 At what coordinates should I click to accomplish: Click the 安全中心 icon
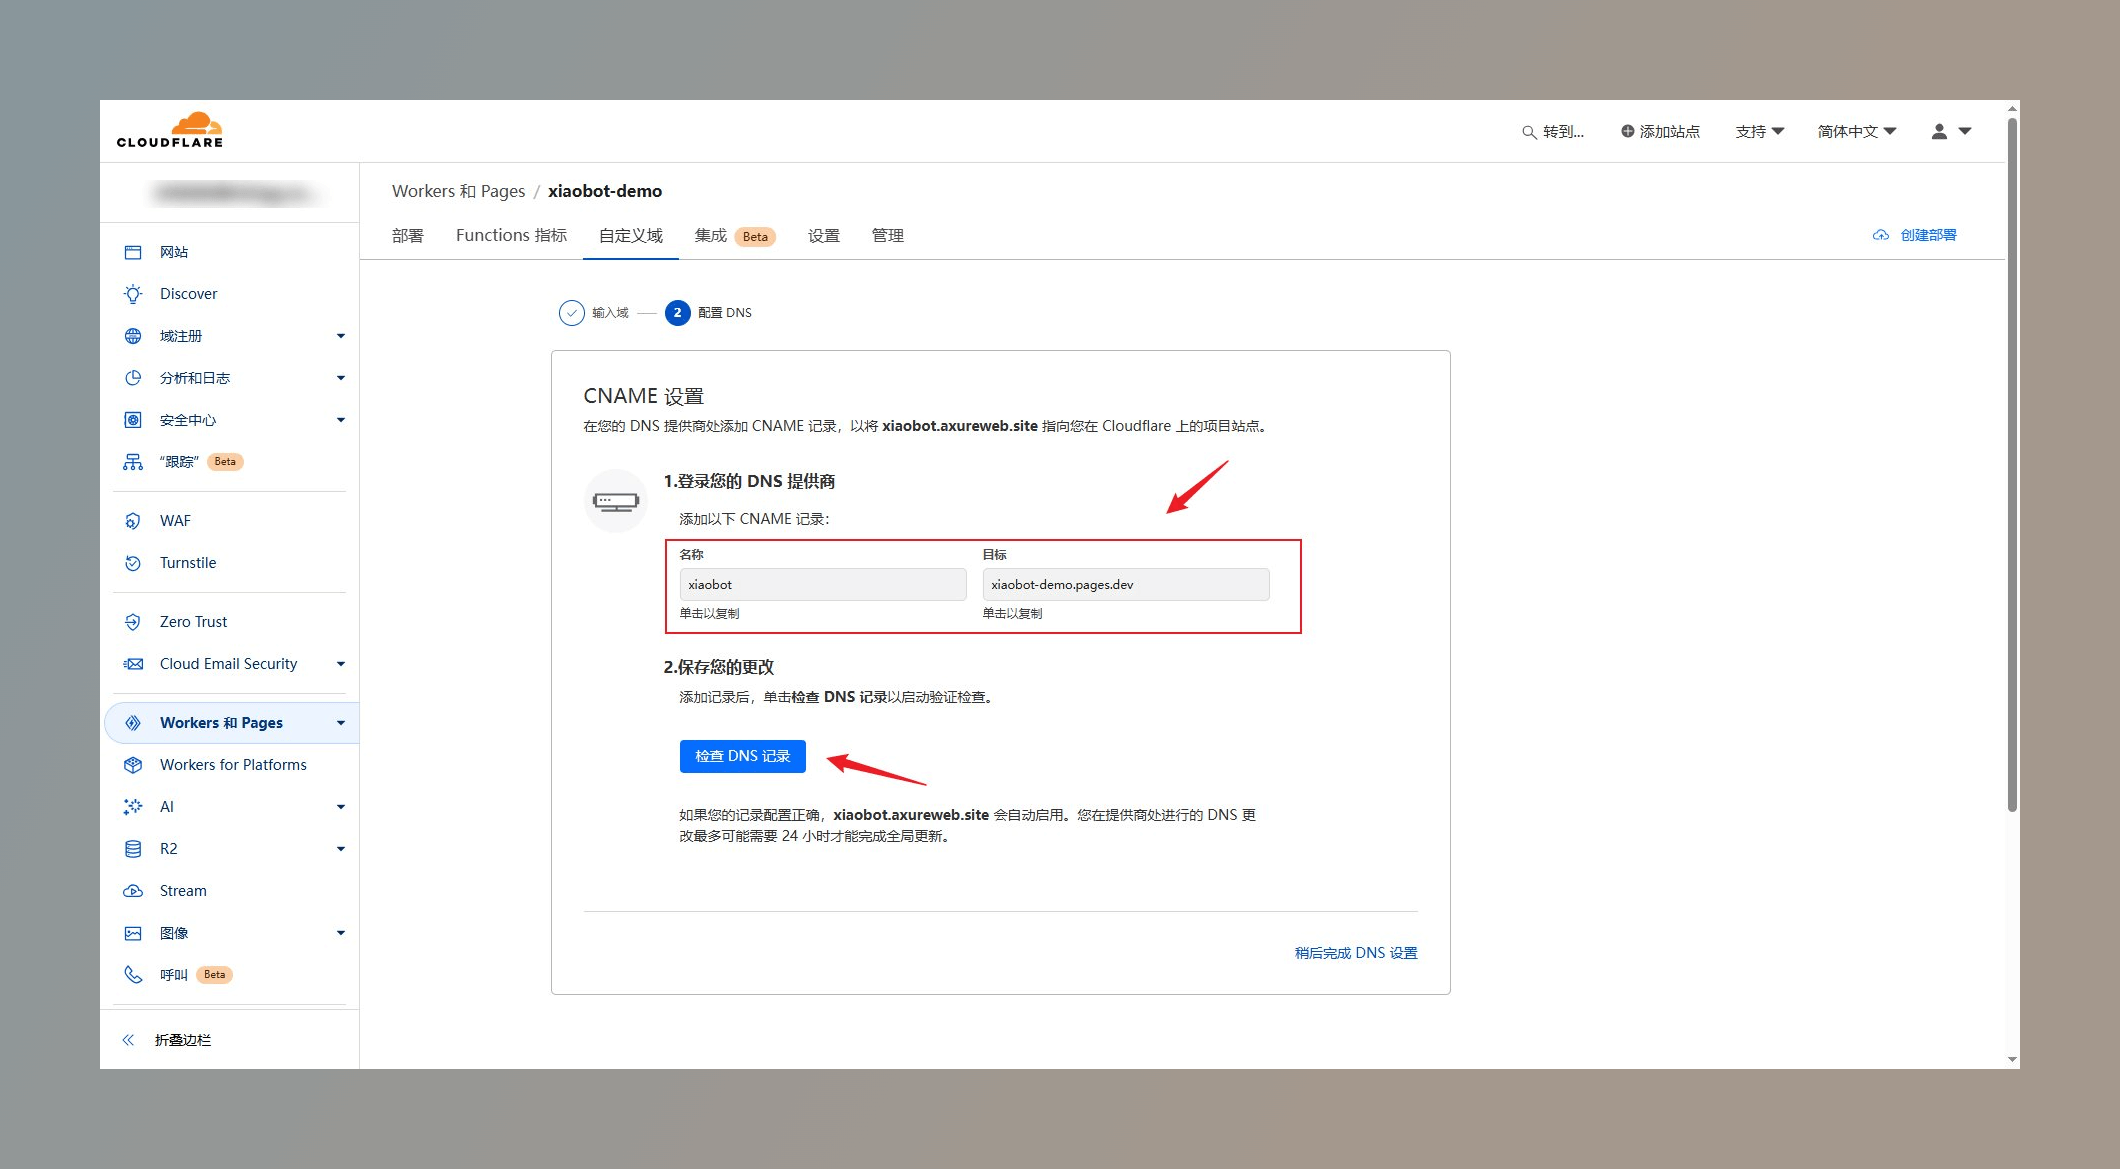(133, 420)
